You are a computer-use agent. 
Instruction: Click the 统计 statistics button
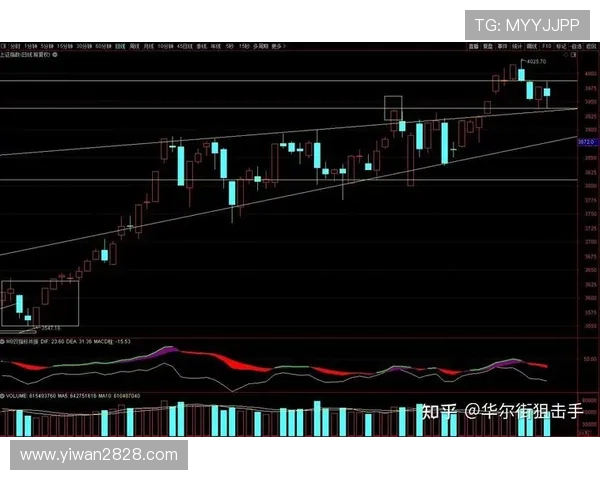(517, 46)
